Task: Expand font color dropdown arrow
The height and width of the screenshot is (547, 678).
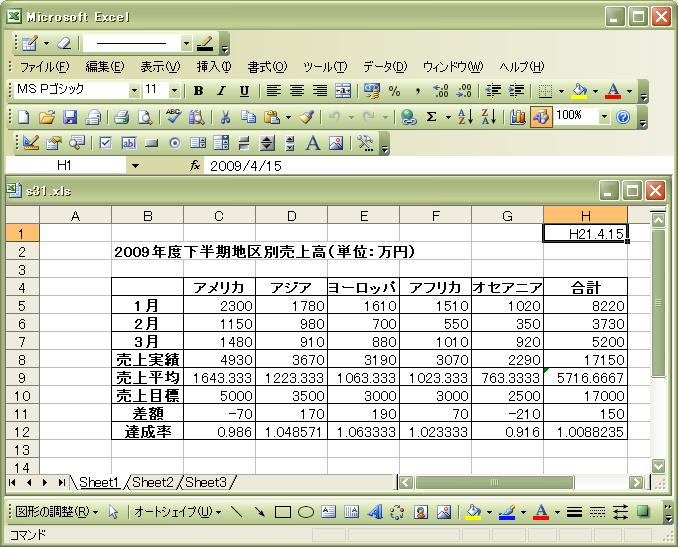Action: 630,91
